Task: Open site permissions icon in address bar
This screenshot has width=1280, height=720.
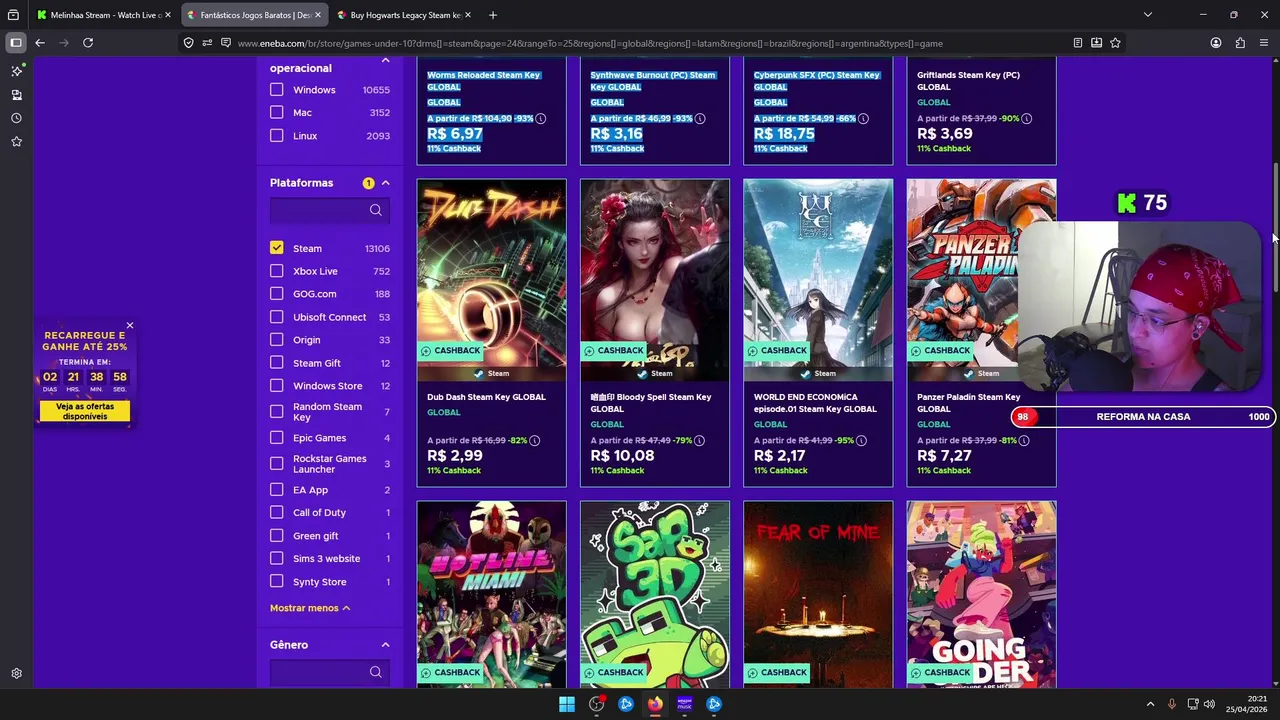Action: pos(207,43)
